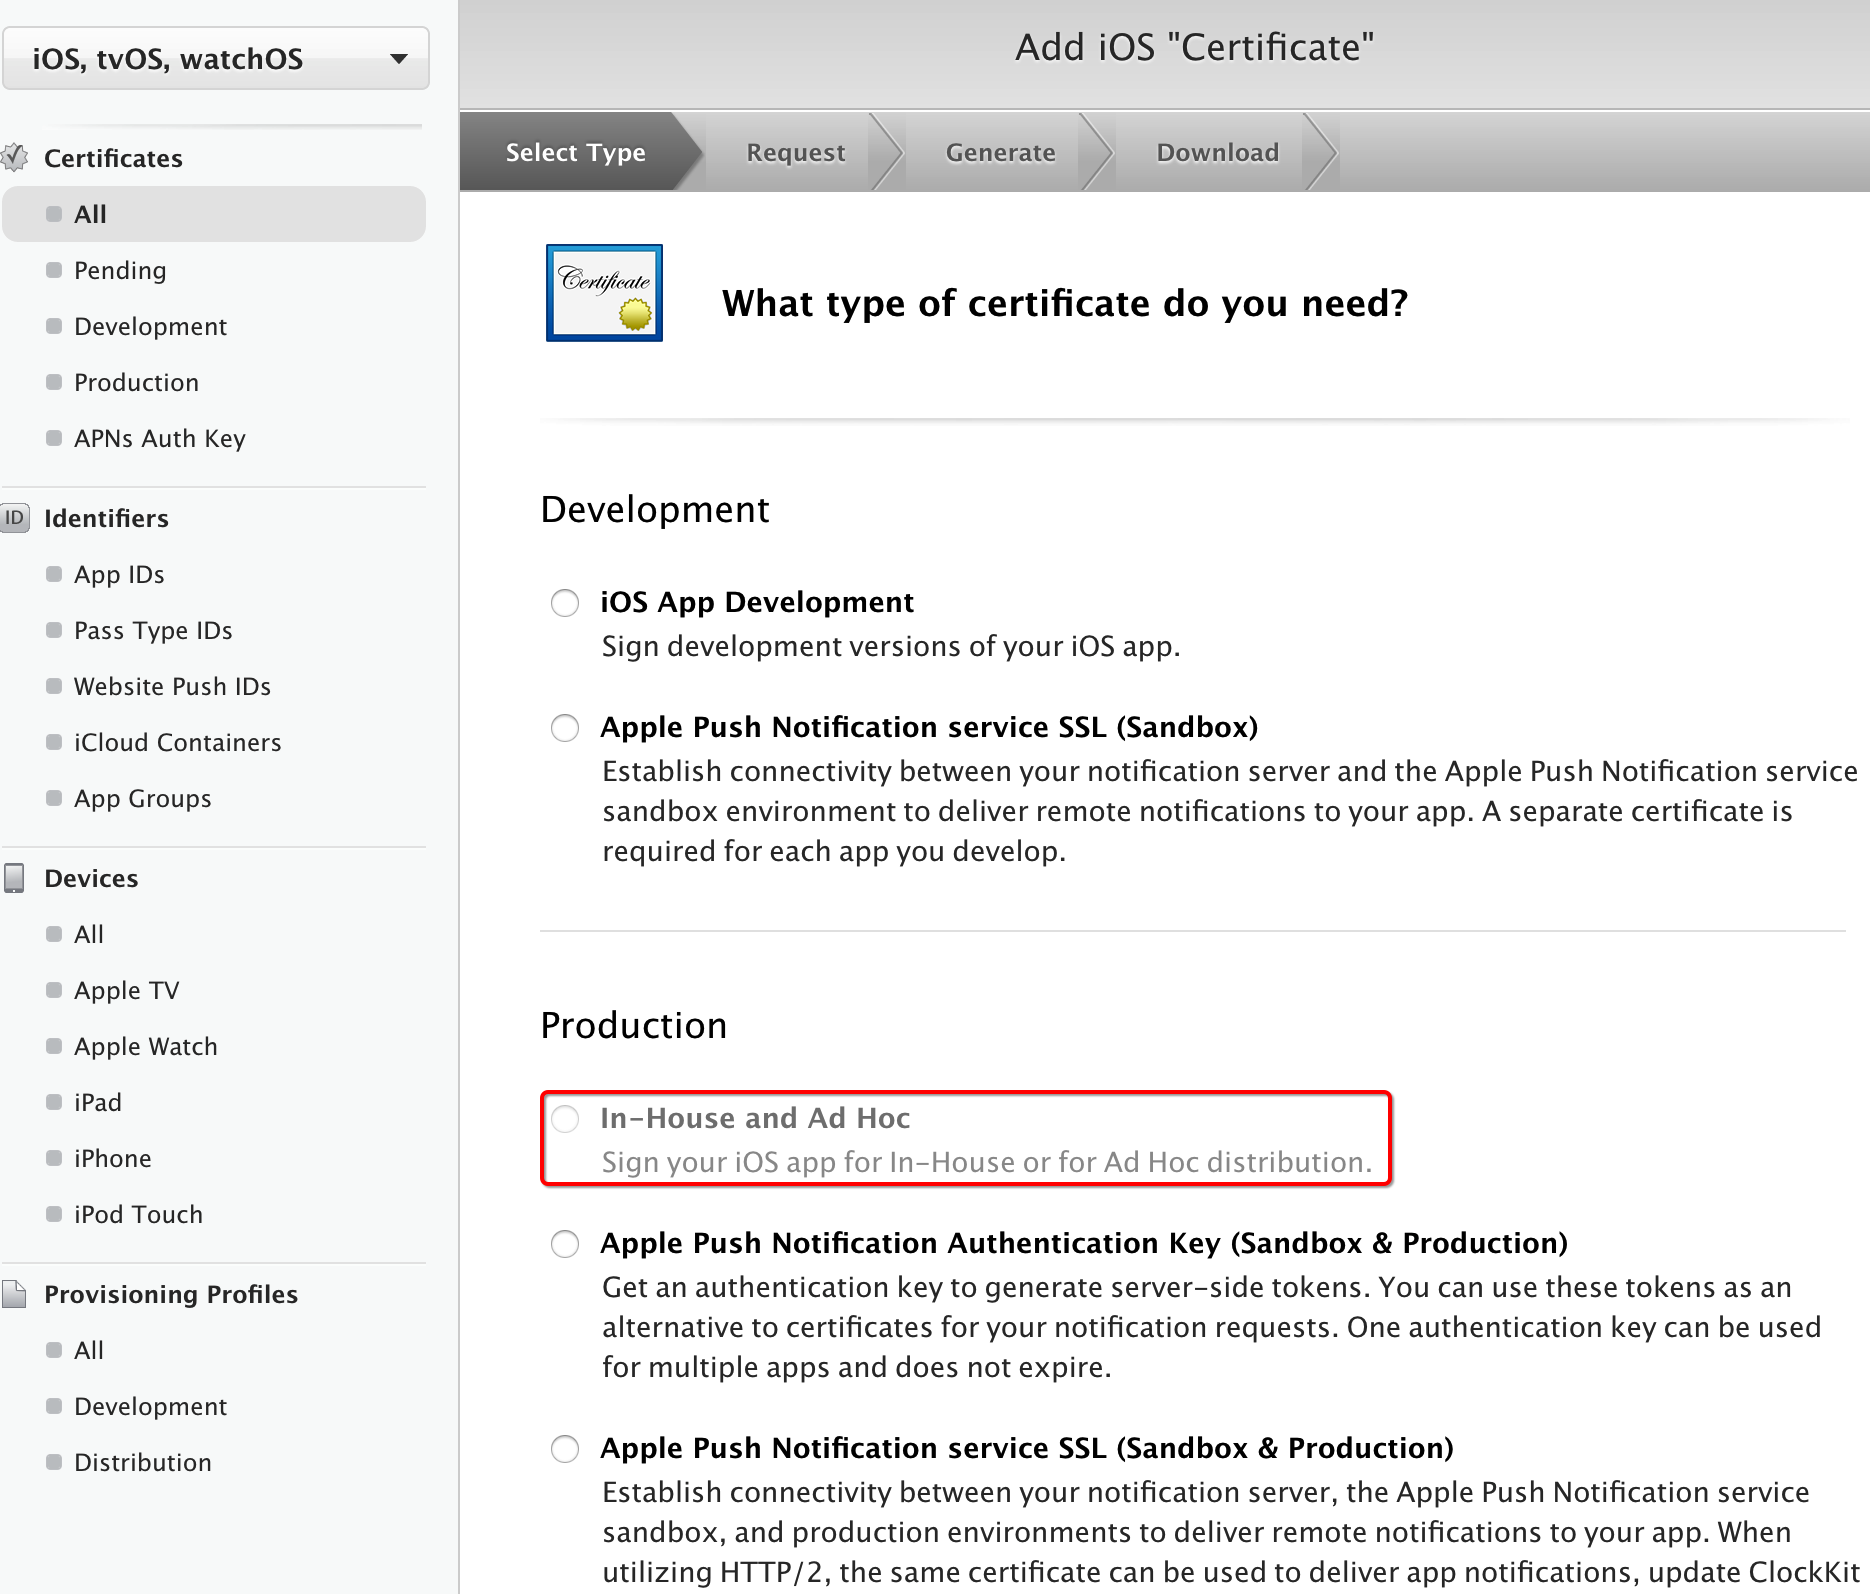The height and width of the screenshot is (1596, 1870).
Task: Select Apple Push Notification Authentication Key radio
Action: [x=565, y=1244]
